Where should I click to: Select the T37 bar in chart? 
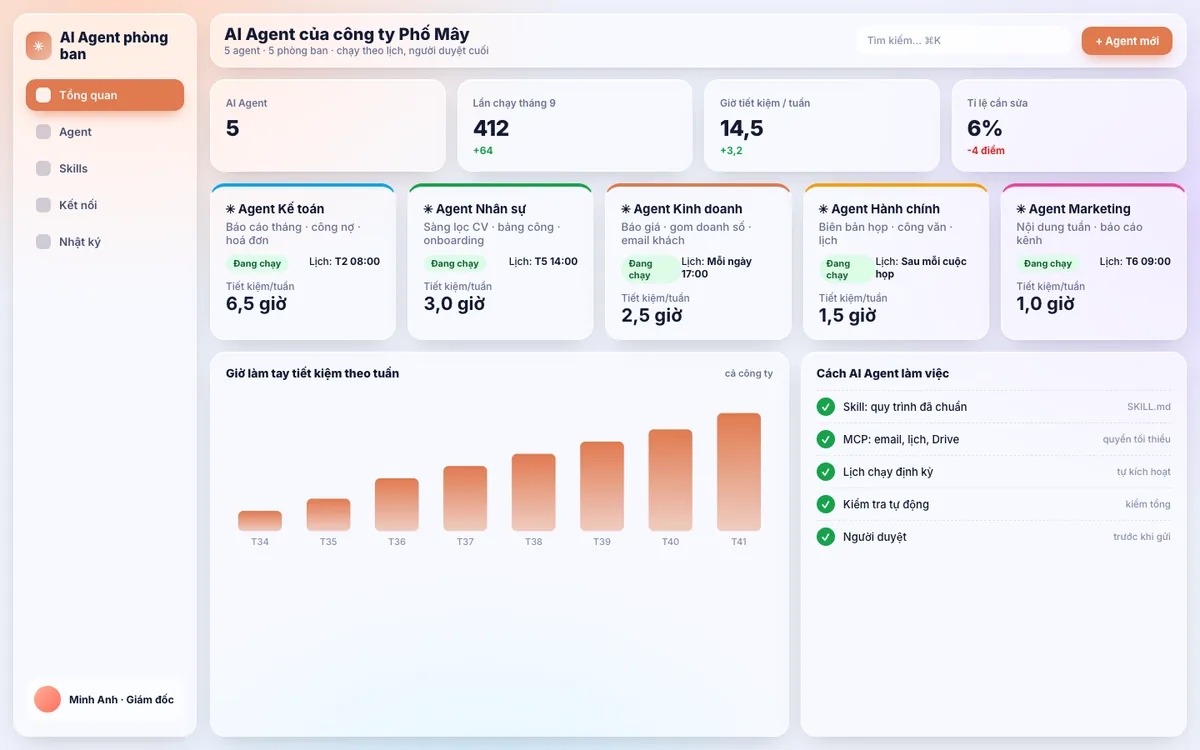(x=465, y=498)
